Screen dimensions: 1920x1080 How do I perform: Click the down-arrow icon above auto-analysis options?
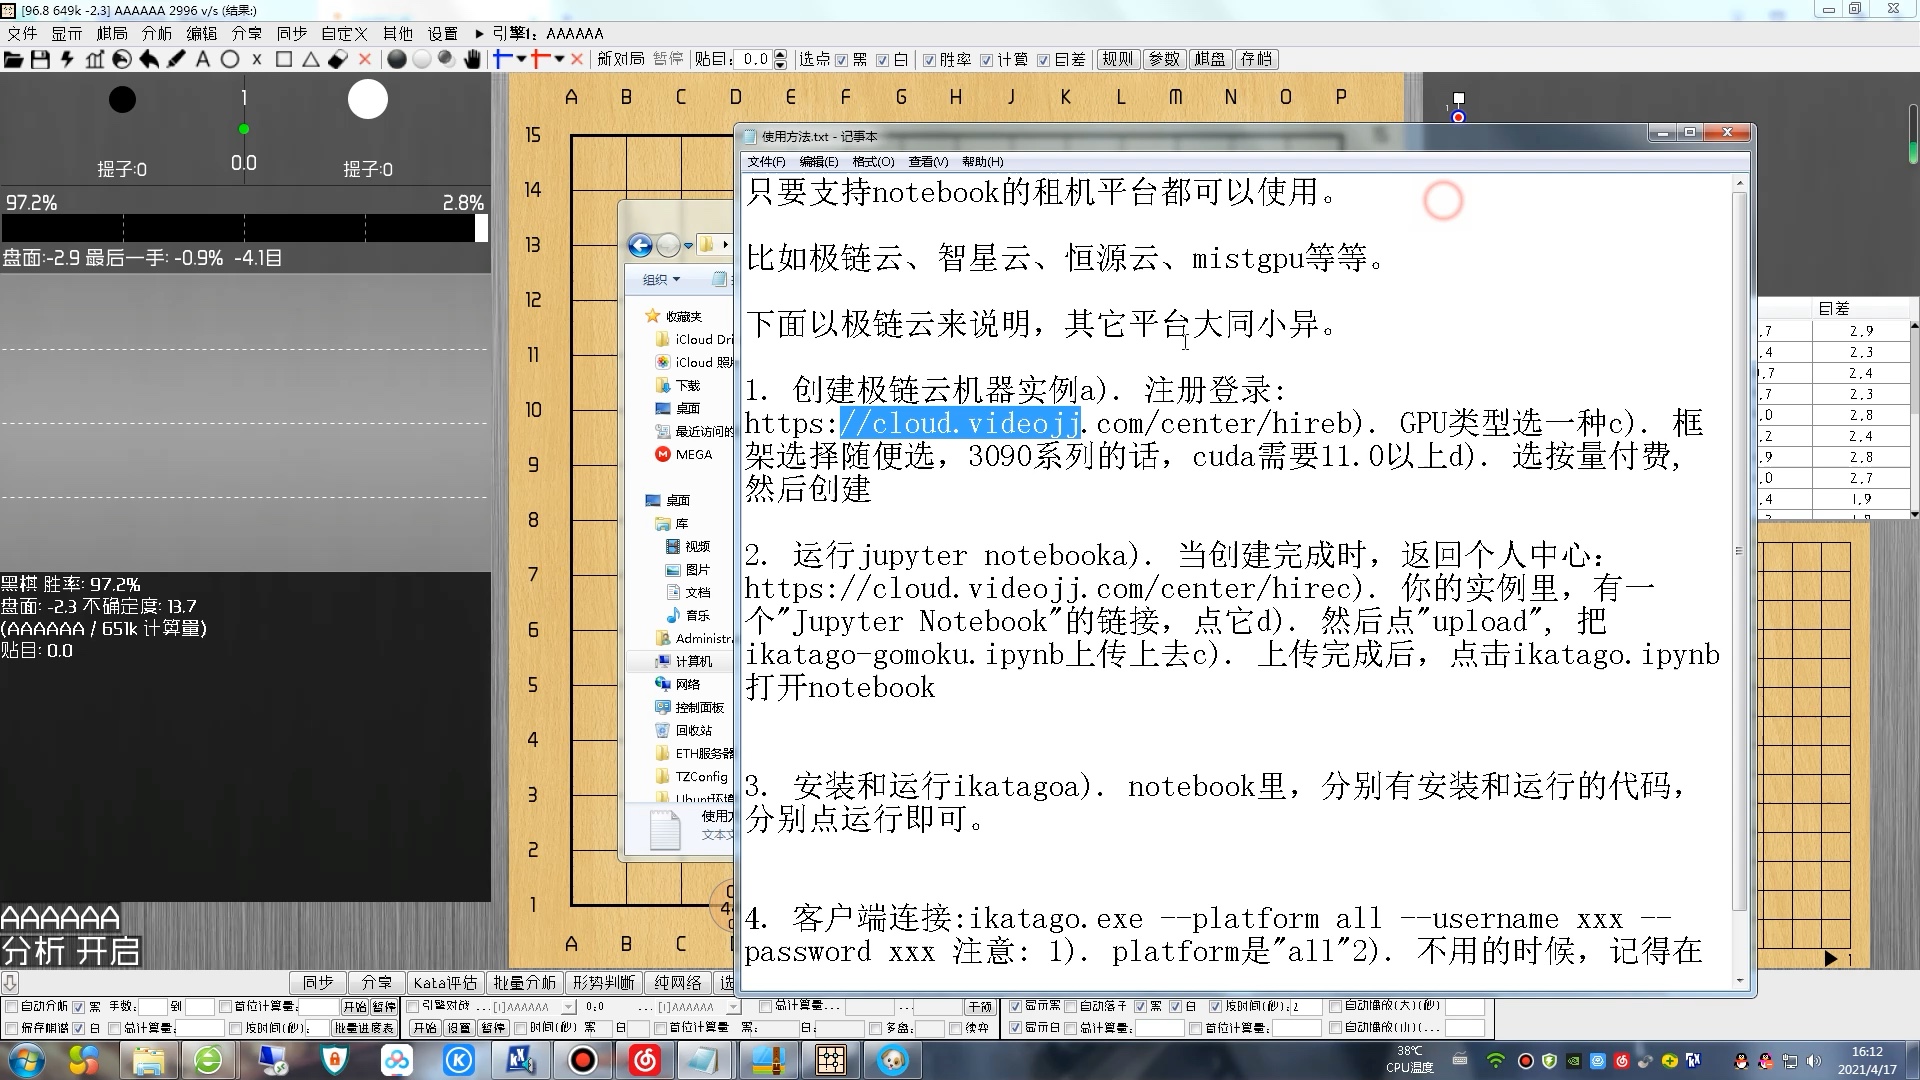10,982
